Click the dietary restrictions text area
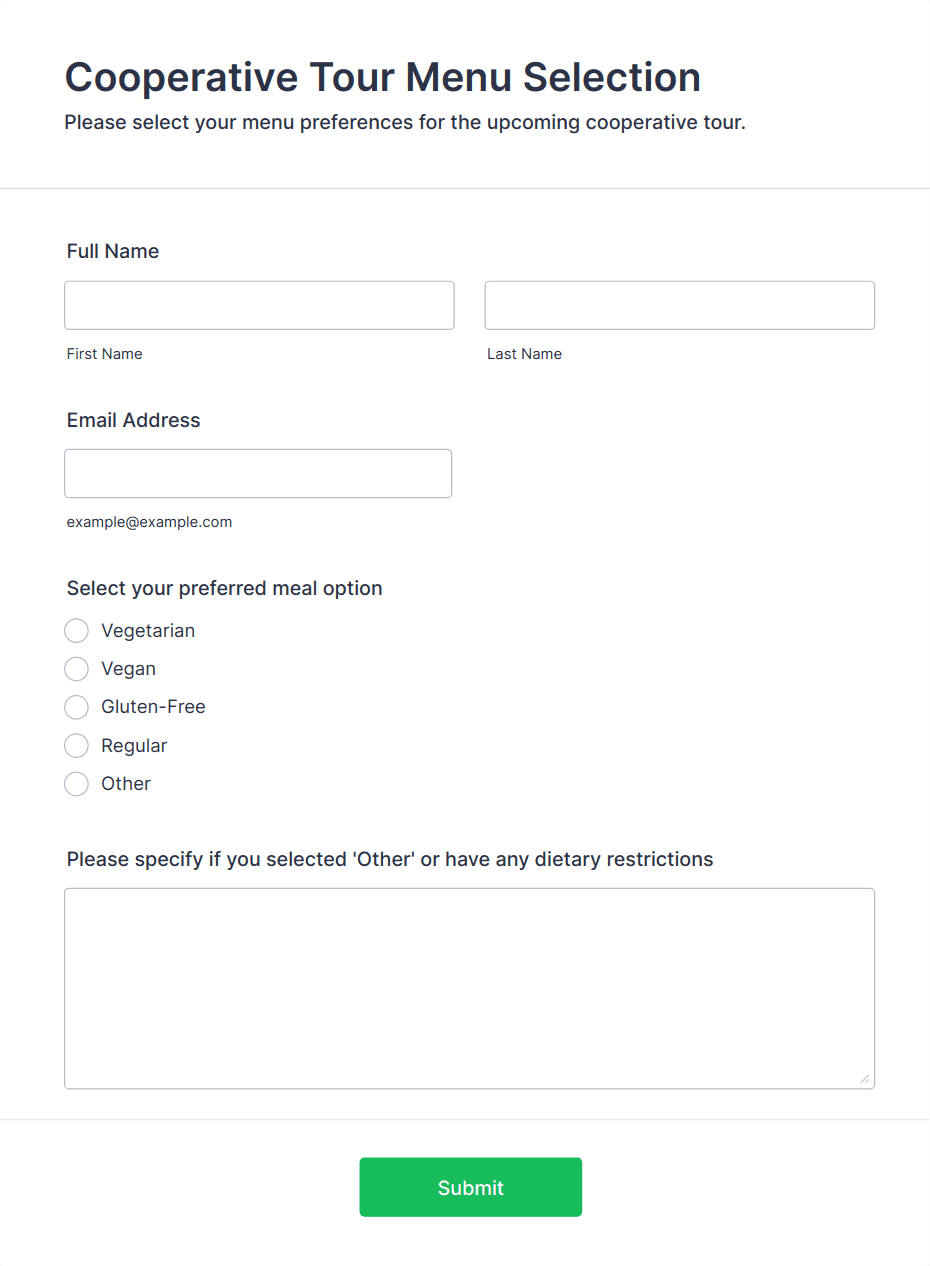Screen dimensions: 930x1266 coord(469,988)
